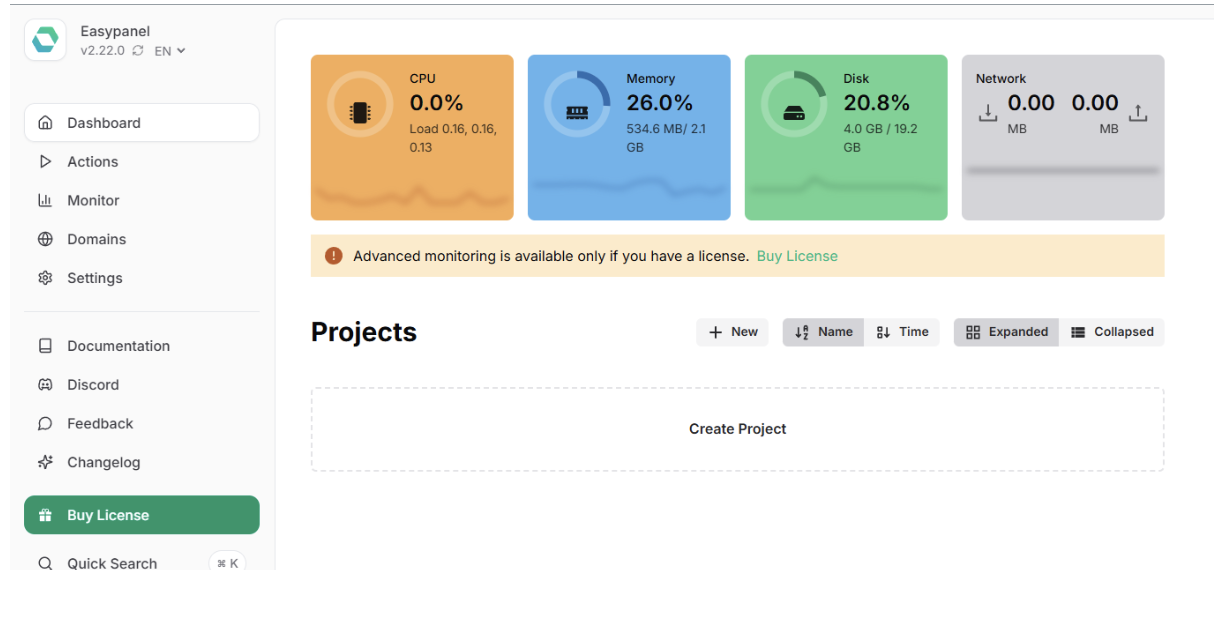The width and height of the screenshot is (1224, 620).
Task: Click the Memory usage graph line
Action: [x=629, y=185]
